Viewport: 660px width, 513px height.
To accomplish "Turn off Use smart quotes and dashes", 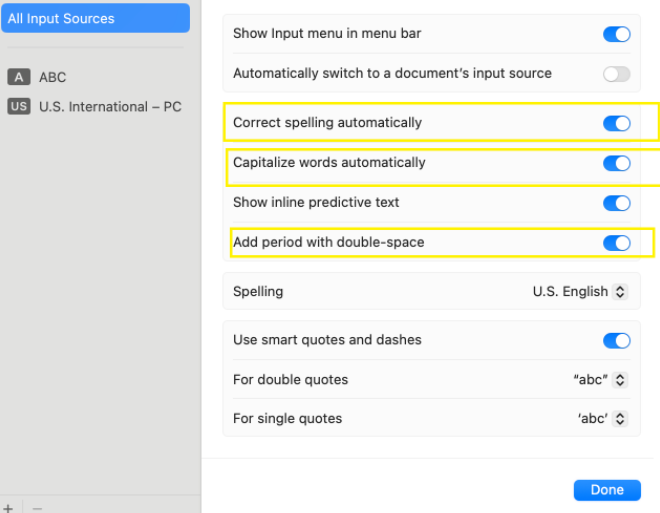I will 616,340.
